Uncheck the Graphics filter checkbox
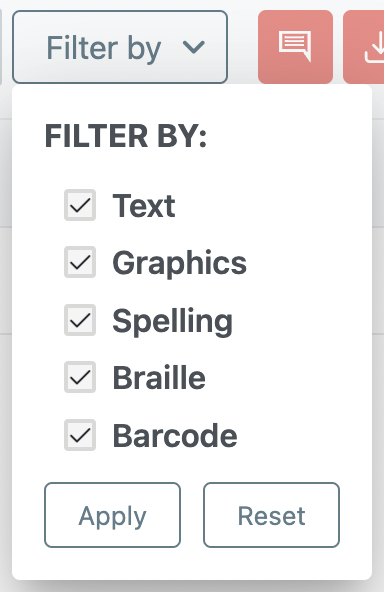Image resolution: width=384 pixels, height=592 pixels. pyautogui.click(x=80, y=262)
